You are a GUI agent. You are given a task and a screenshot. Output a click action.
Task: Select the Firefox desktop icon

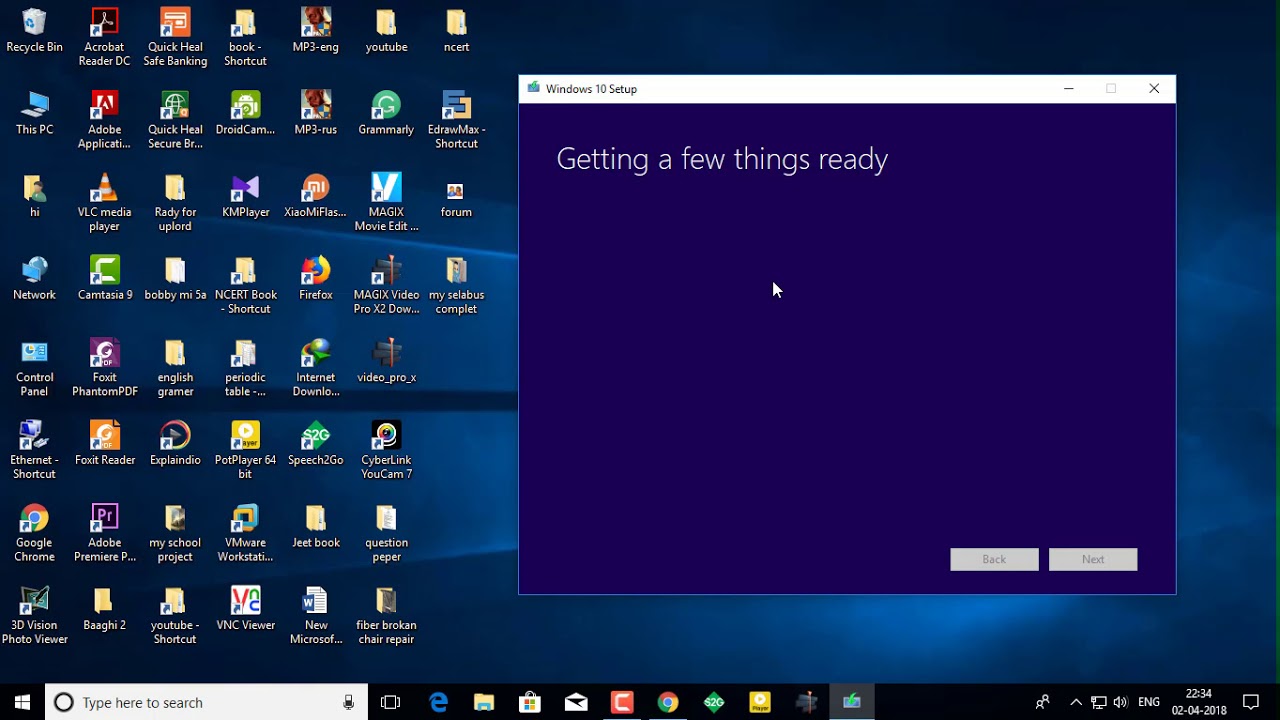315,278
